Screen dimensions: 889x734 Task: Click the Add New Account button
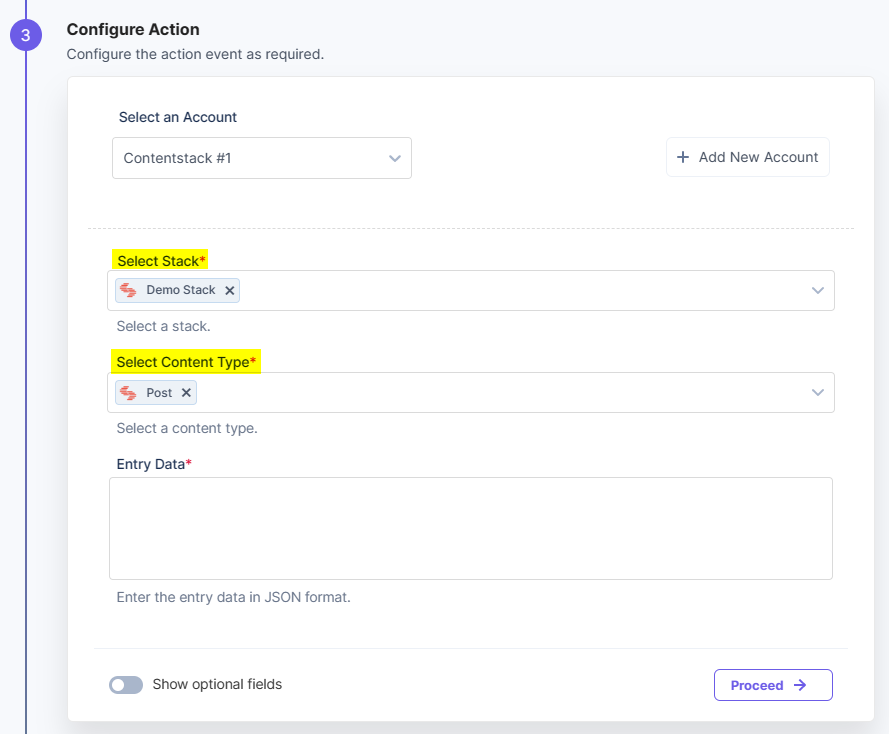(x=748, y=157)
